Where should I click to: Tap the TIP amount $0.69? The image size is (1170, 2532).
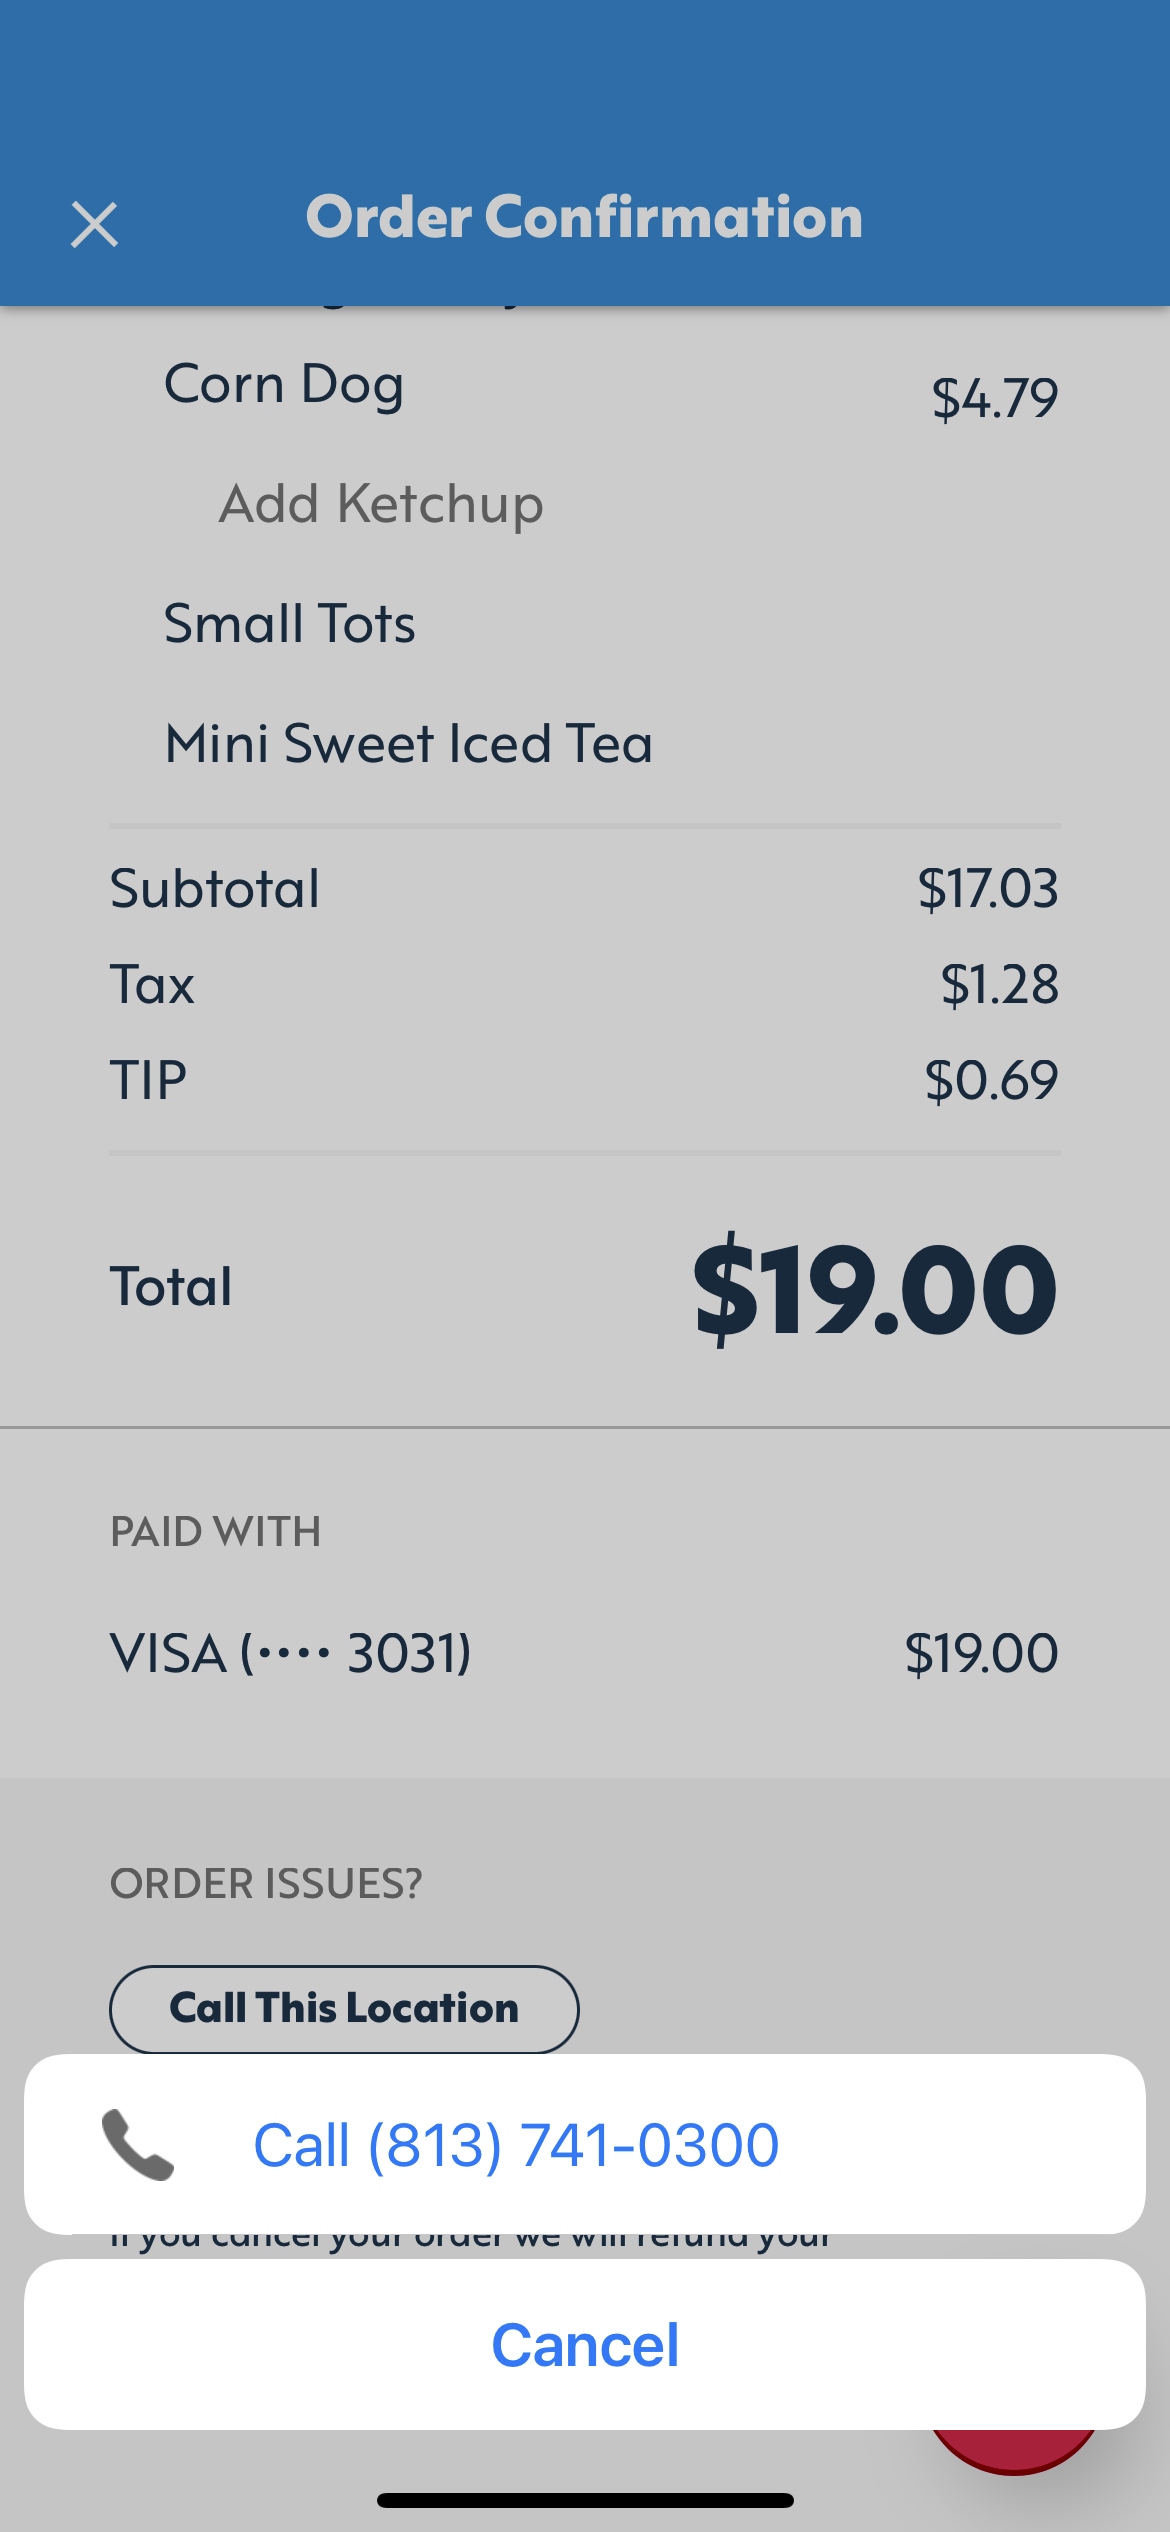(991, 1081)
